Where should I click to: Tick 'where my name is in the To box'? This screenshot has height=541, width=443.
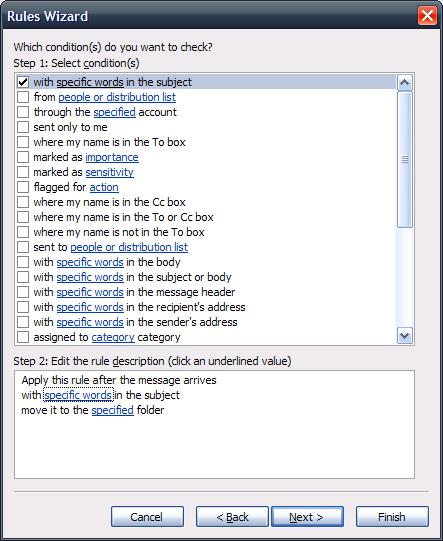click(x=23, y=142)
